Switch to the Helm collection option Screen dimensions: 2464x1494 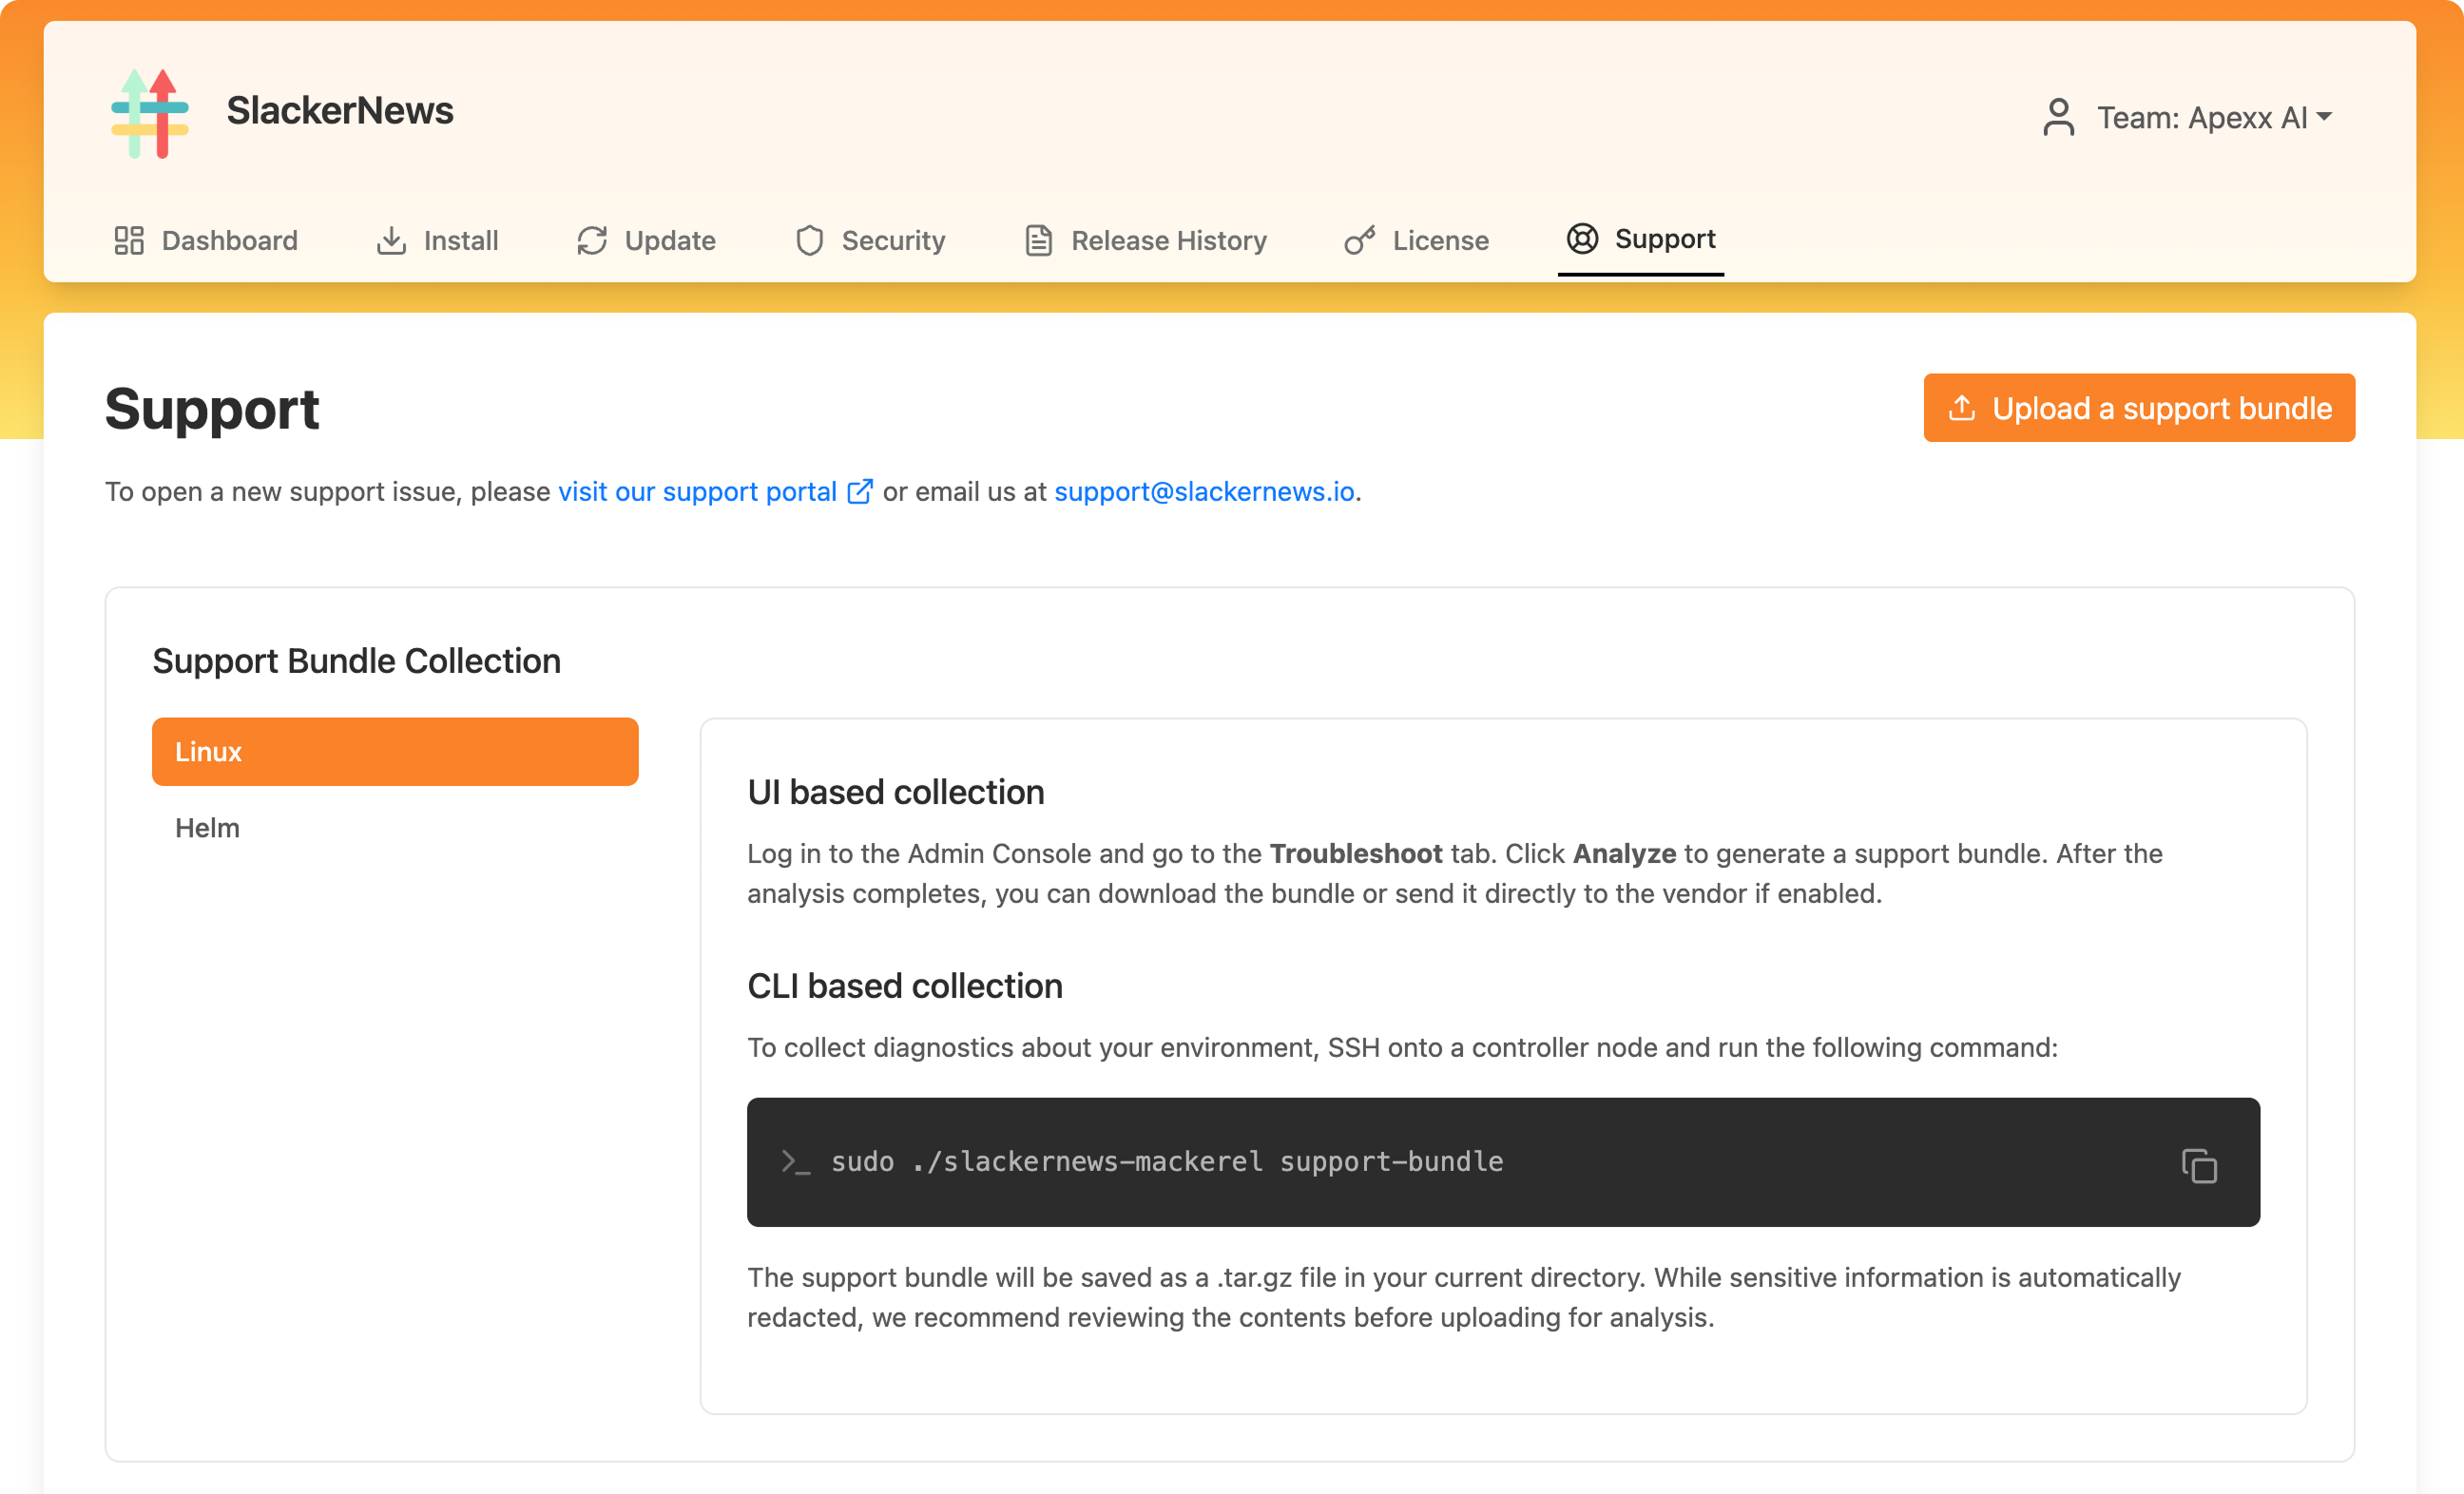[207, 827]
